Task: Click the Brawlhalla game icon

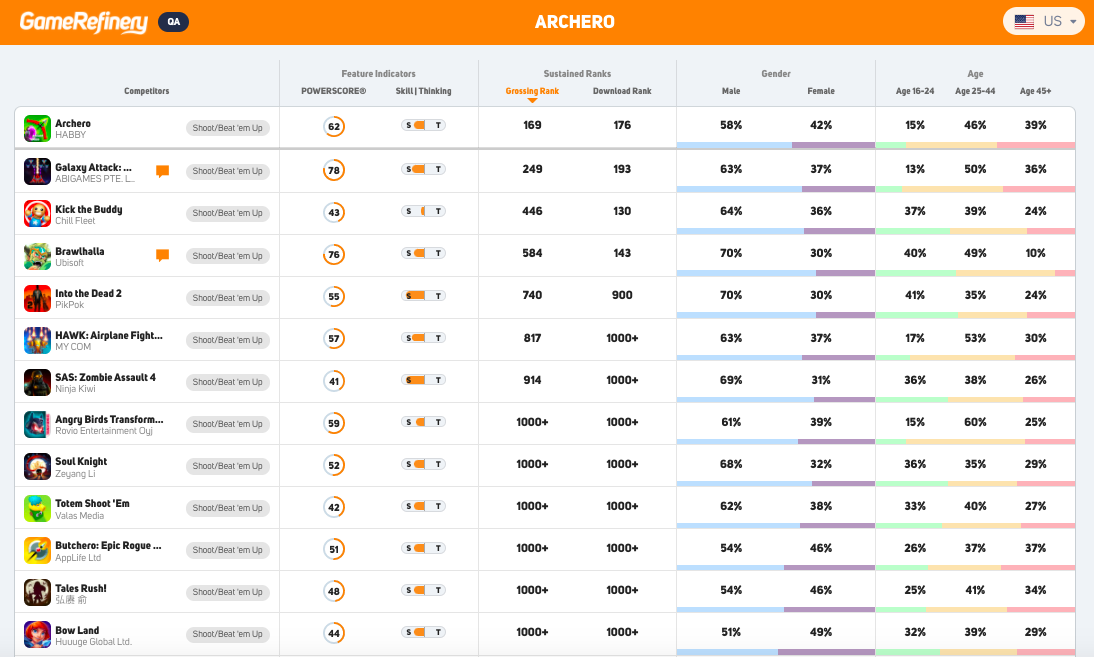Action: (x=38, y=256)
